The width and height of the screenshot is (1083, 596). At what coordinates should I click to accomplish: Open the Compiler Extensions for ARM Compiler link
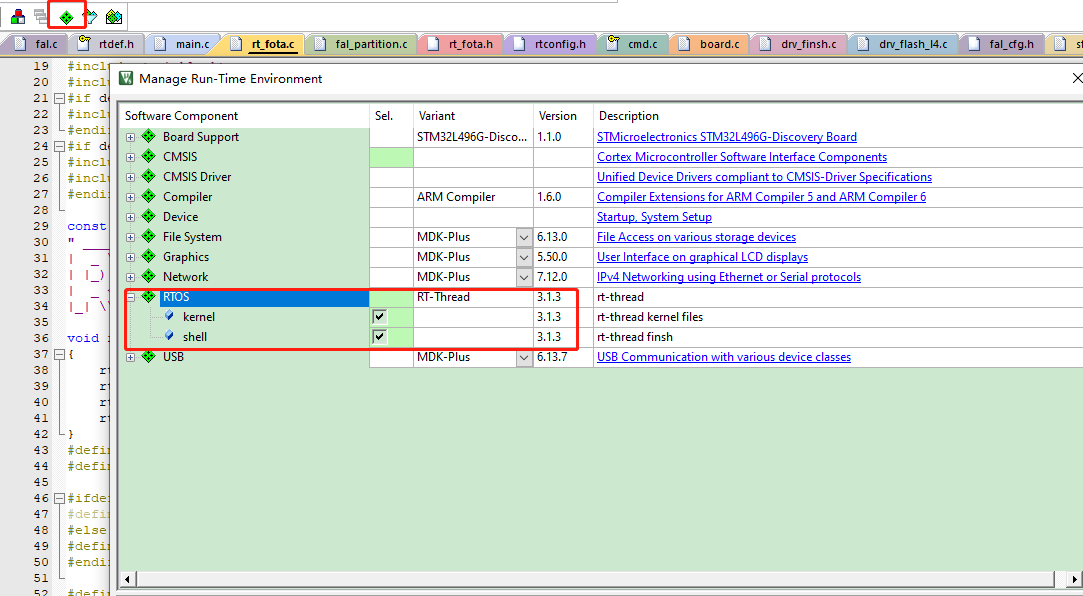761,197
